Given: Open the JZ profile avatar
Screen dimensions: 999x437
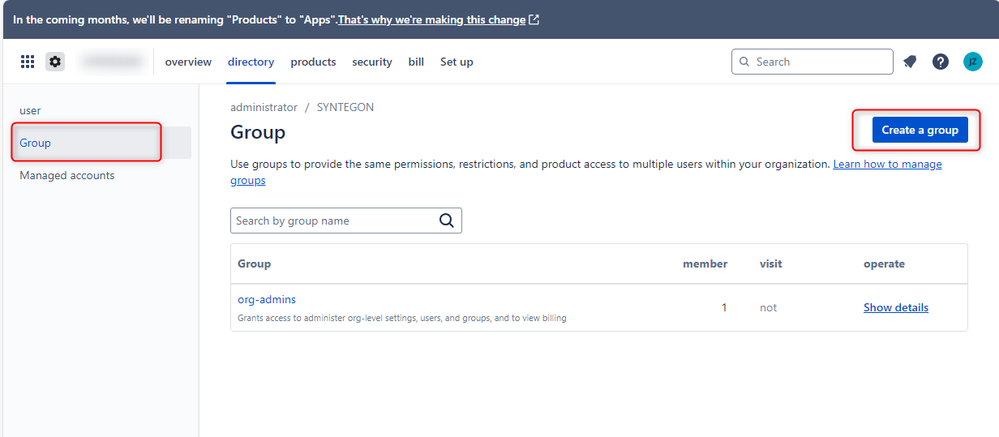Looking at the screenshot, I should [x=972, y=62].
